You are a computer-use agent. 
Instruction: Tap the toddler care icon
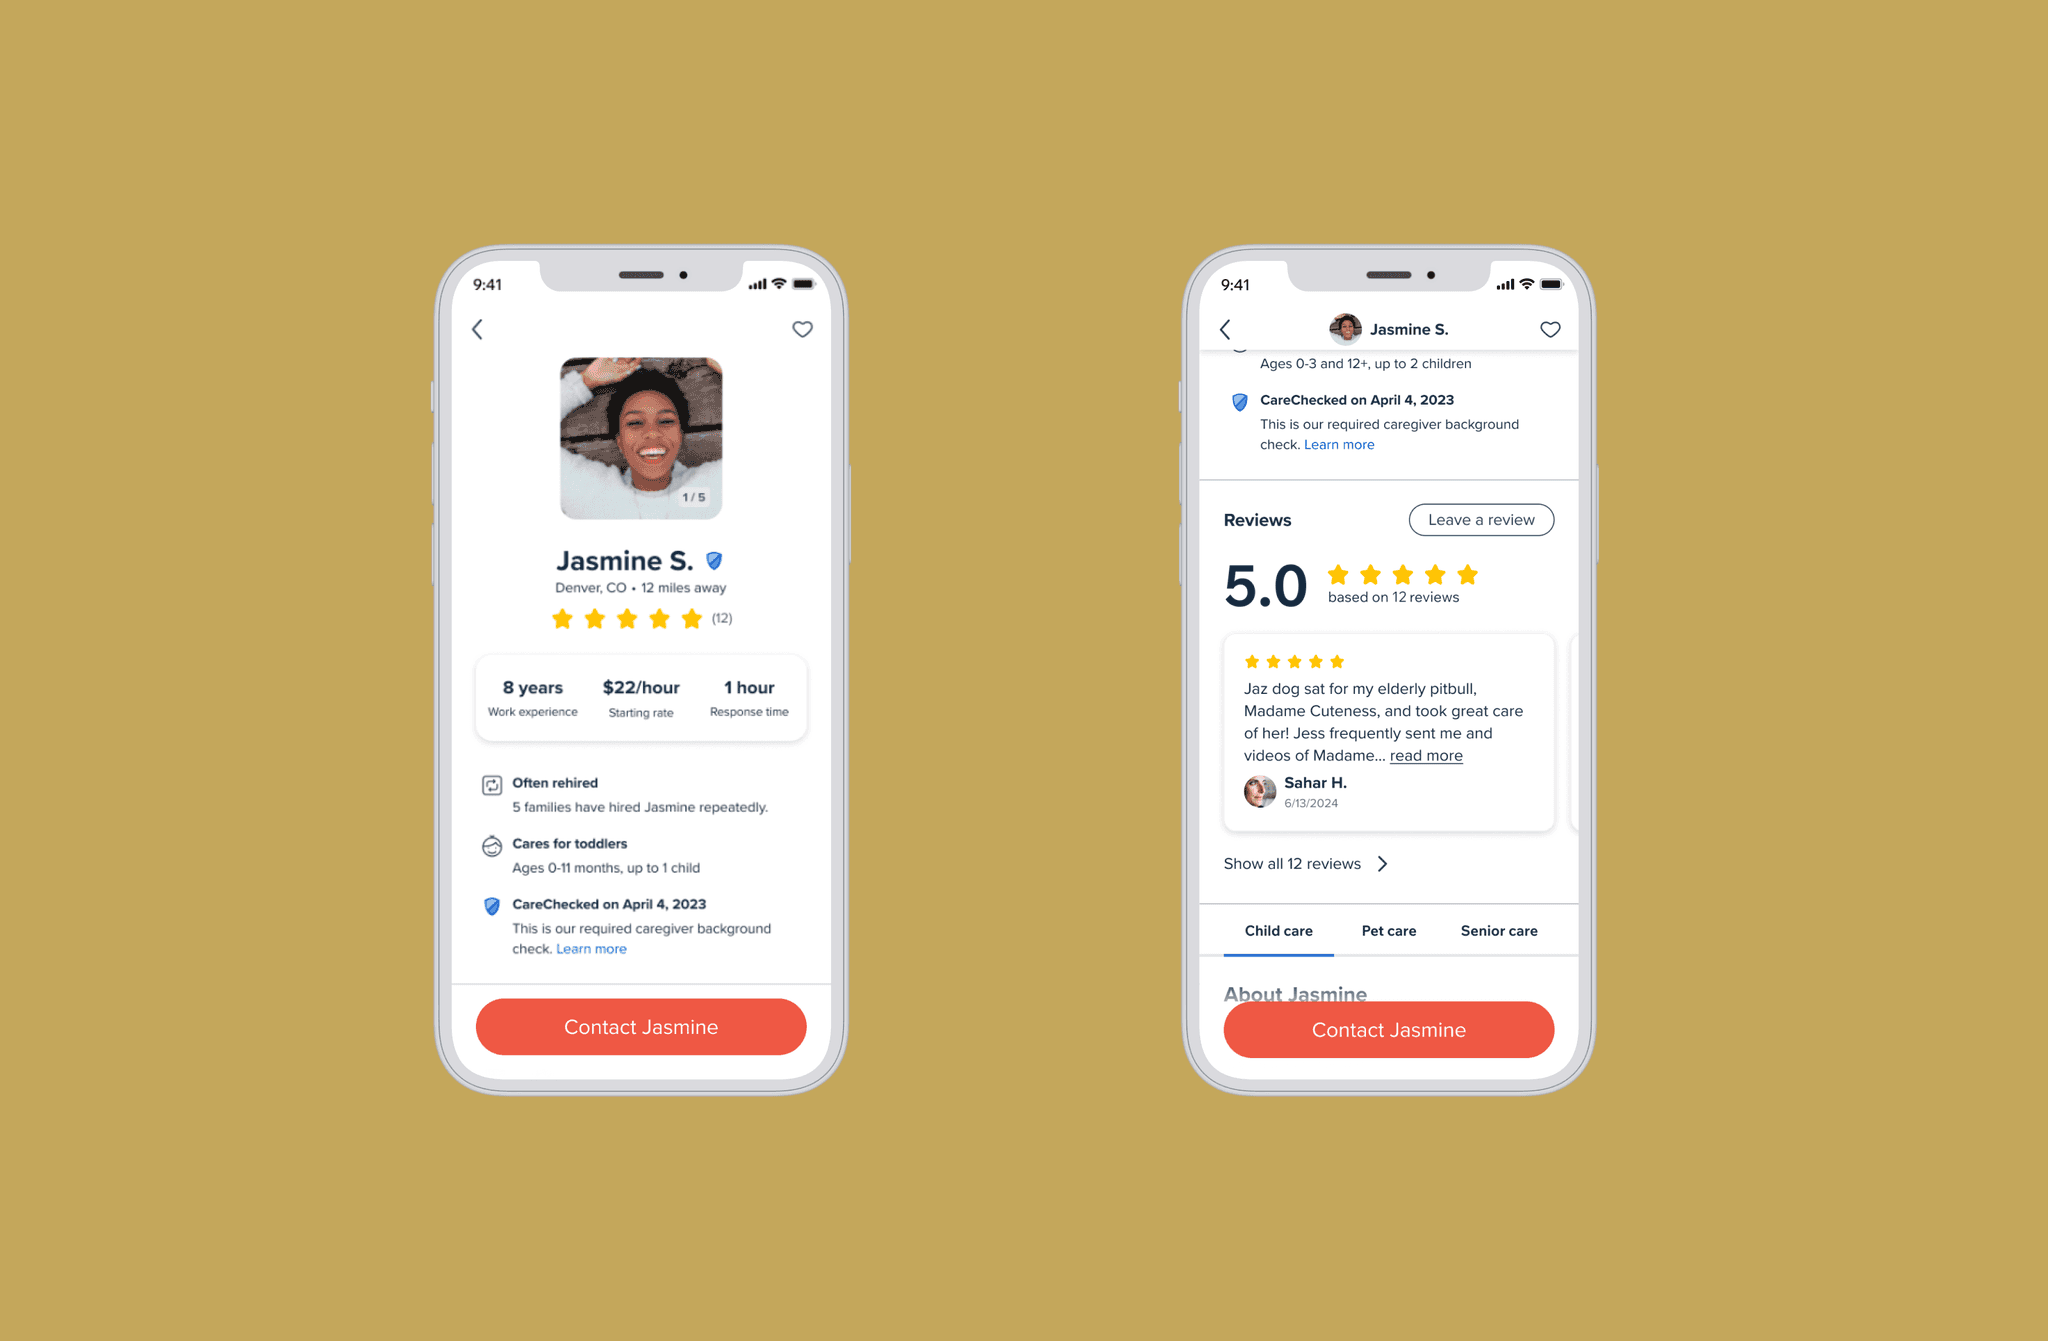coord(491,843)
